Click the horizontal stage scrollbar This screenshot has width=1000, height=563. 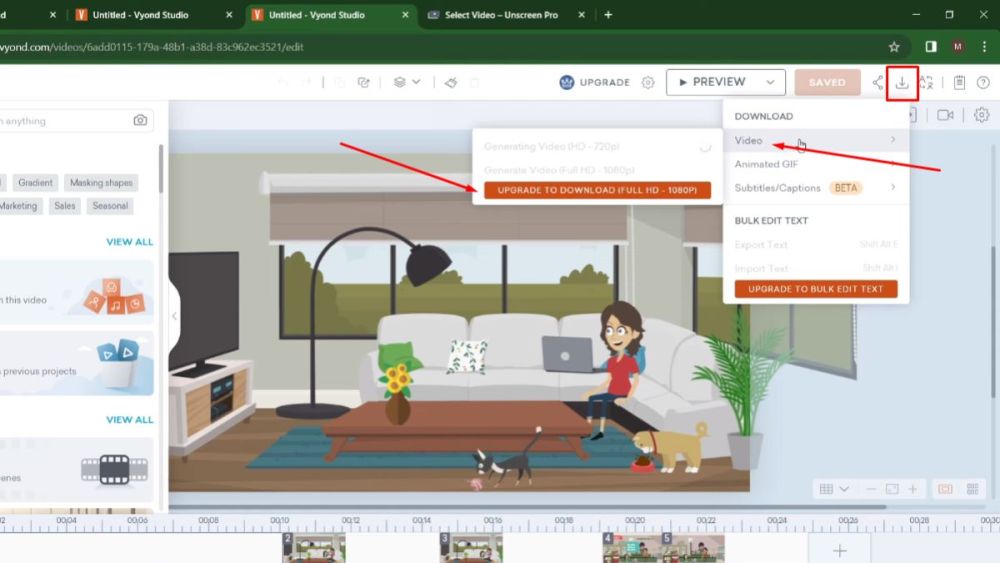[x=527, y=507]
